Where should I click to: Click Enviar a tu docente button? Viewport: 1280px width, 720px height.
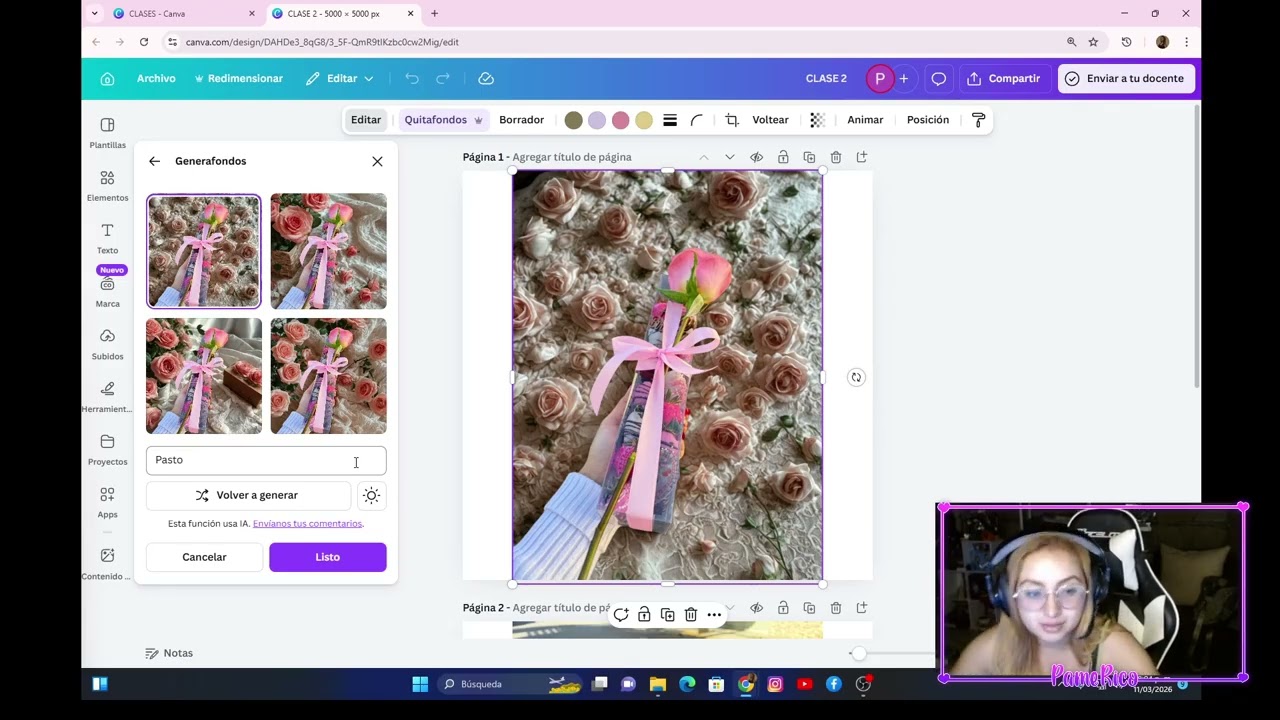pyautogui.click(x=1126, y=78)
